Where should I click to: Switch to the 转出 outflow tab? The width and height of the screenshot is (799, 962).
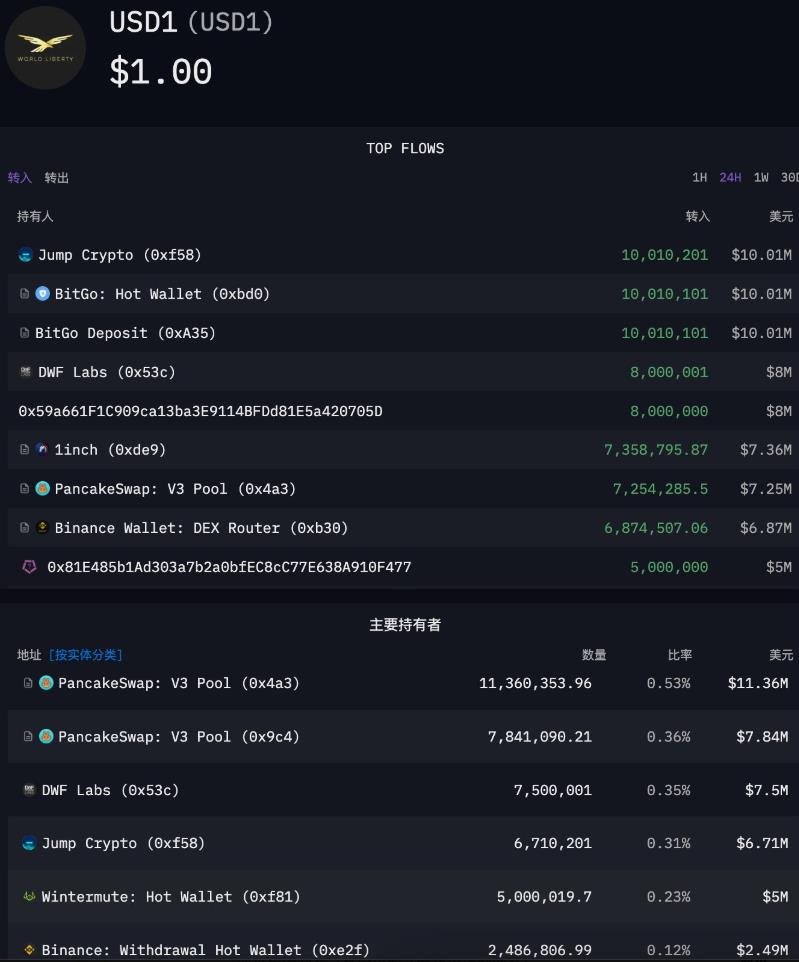(x=57, y=178)
